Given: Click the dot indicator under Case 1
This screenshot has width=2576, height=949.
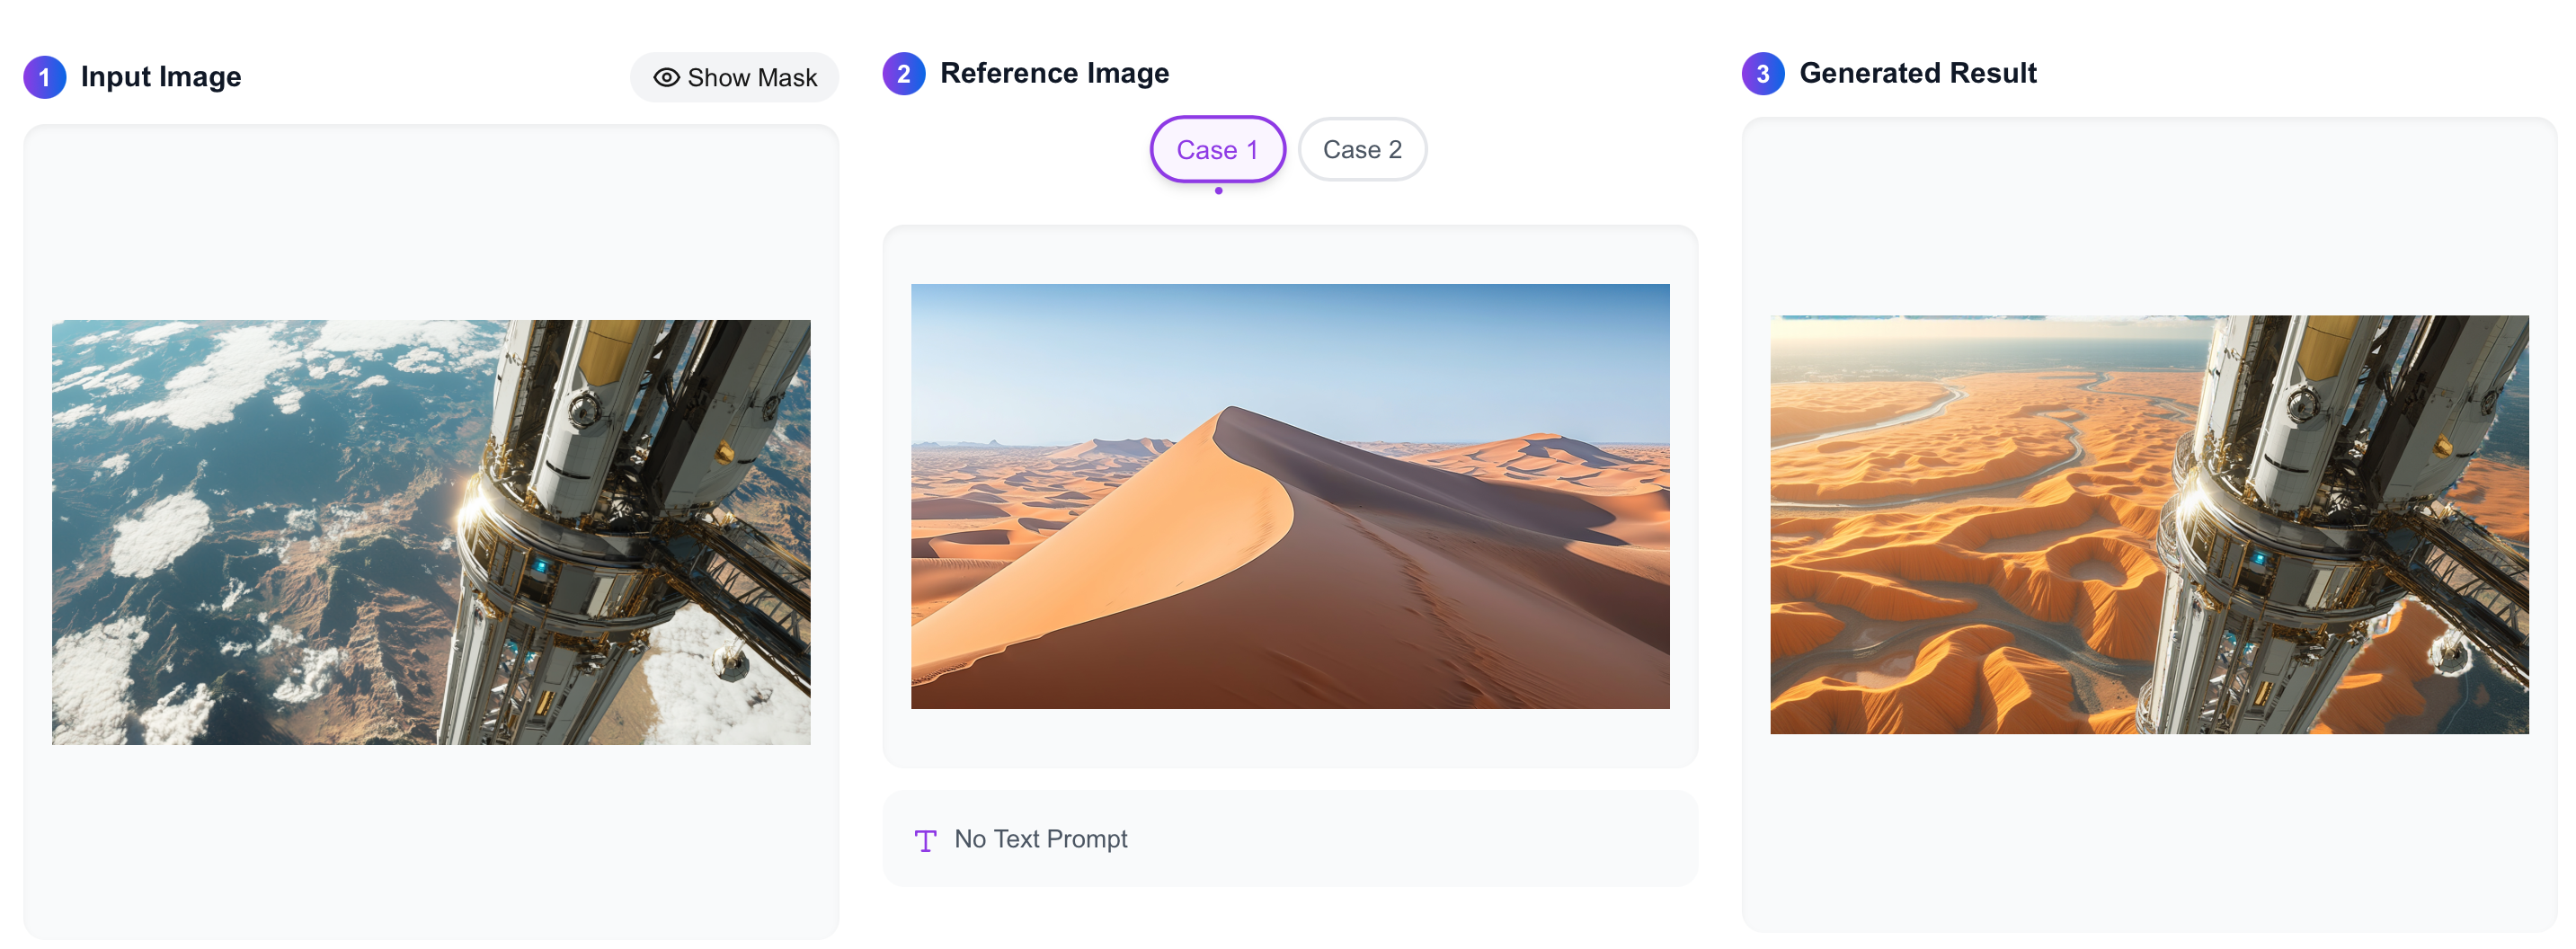Looking at the screenshot, I should (1218, 191).
